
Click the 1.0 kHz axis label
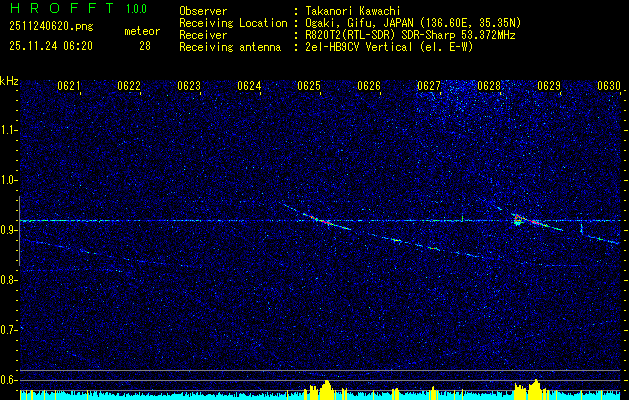pyautogui.click(x=8, y=181)
